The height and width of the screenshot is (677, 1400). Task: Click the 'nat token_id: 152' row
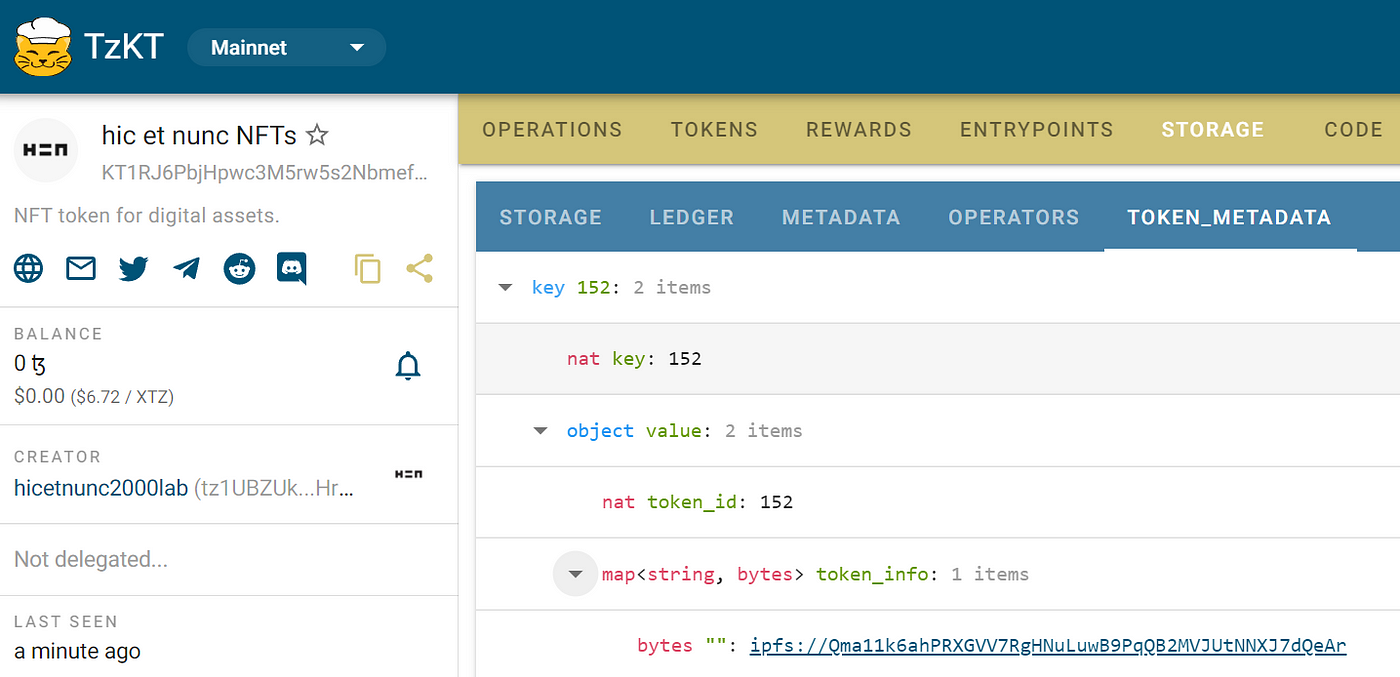[938, 502]
